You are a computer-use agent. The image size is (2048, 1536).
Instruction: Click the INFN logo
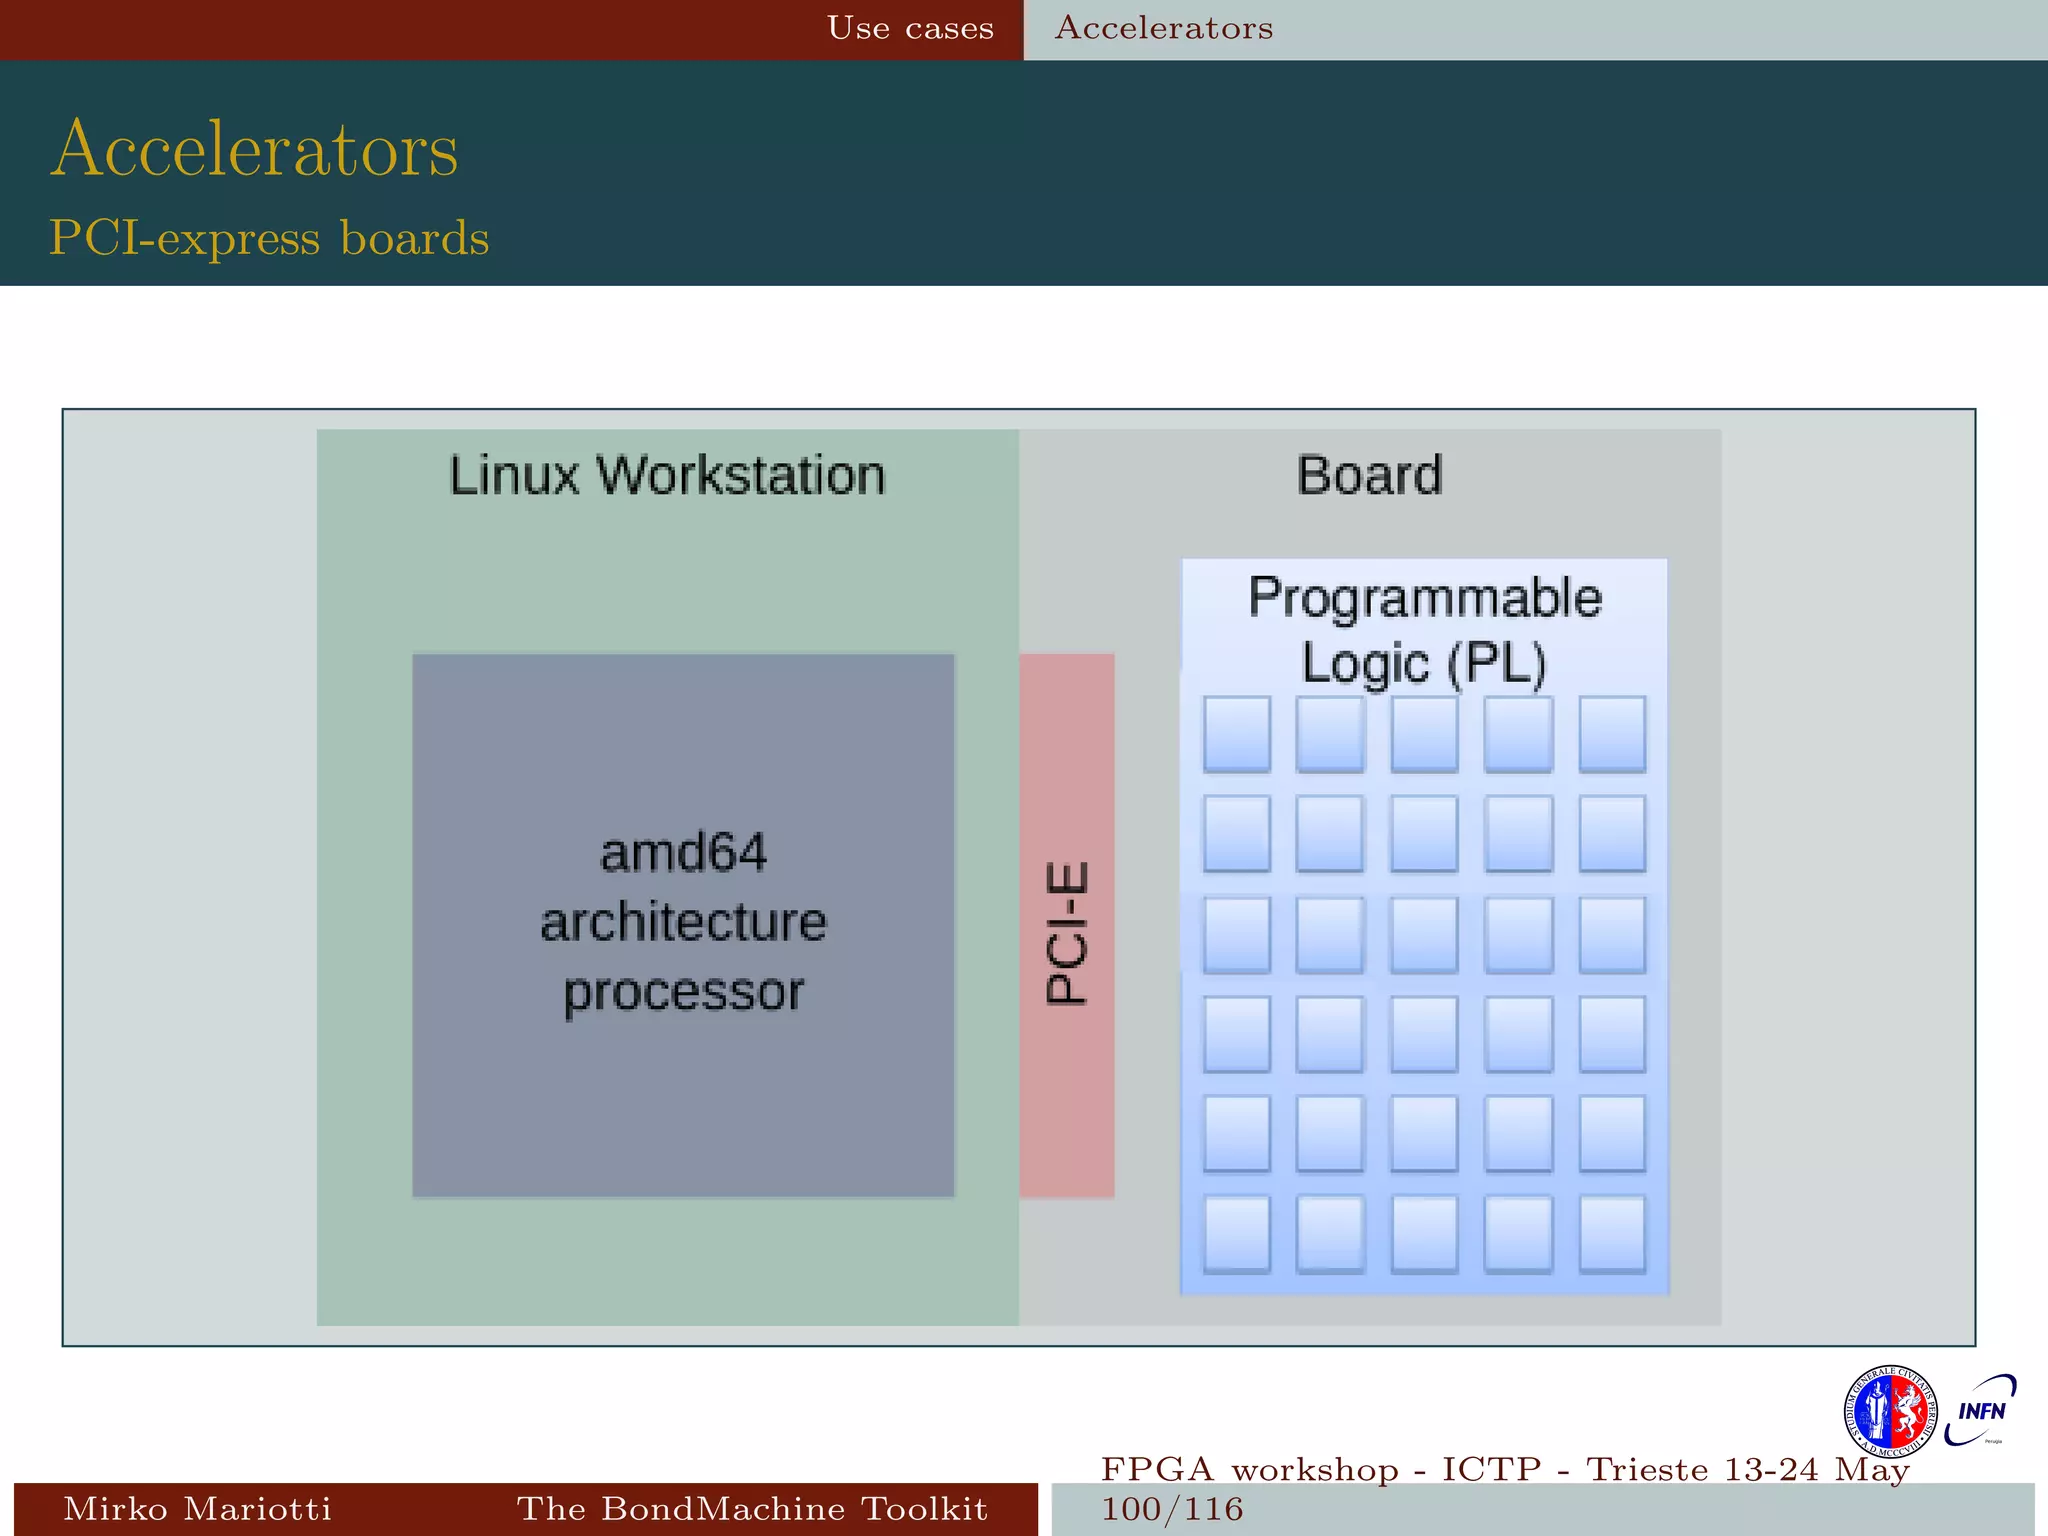1980,1411
